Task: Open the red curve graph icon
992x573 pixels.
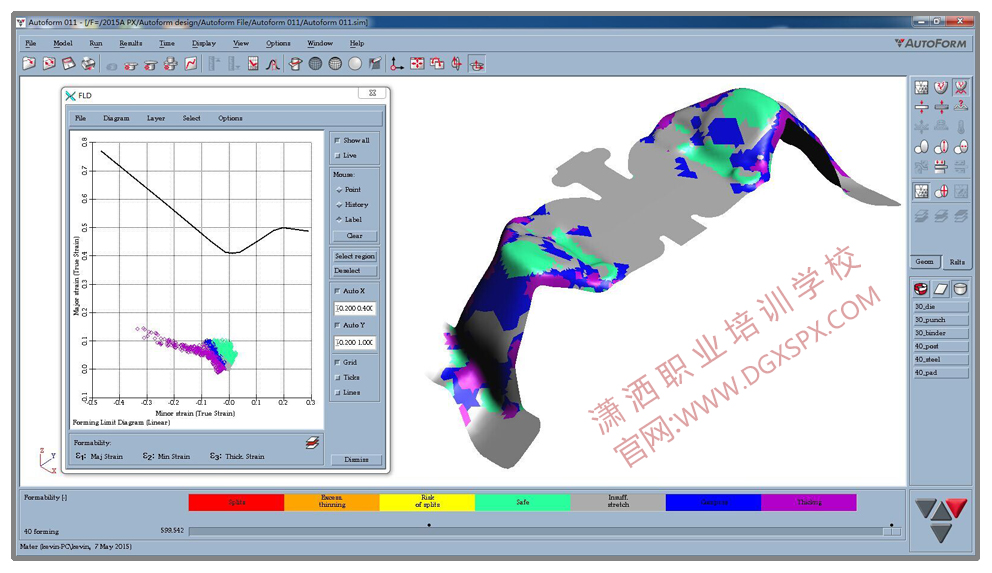Action: 190,63
